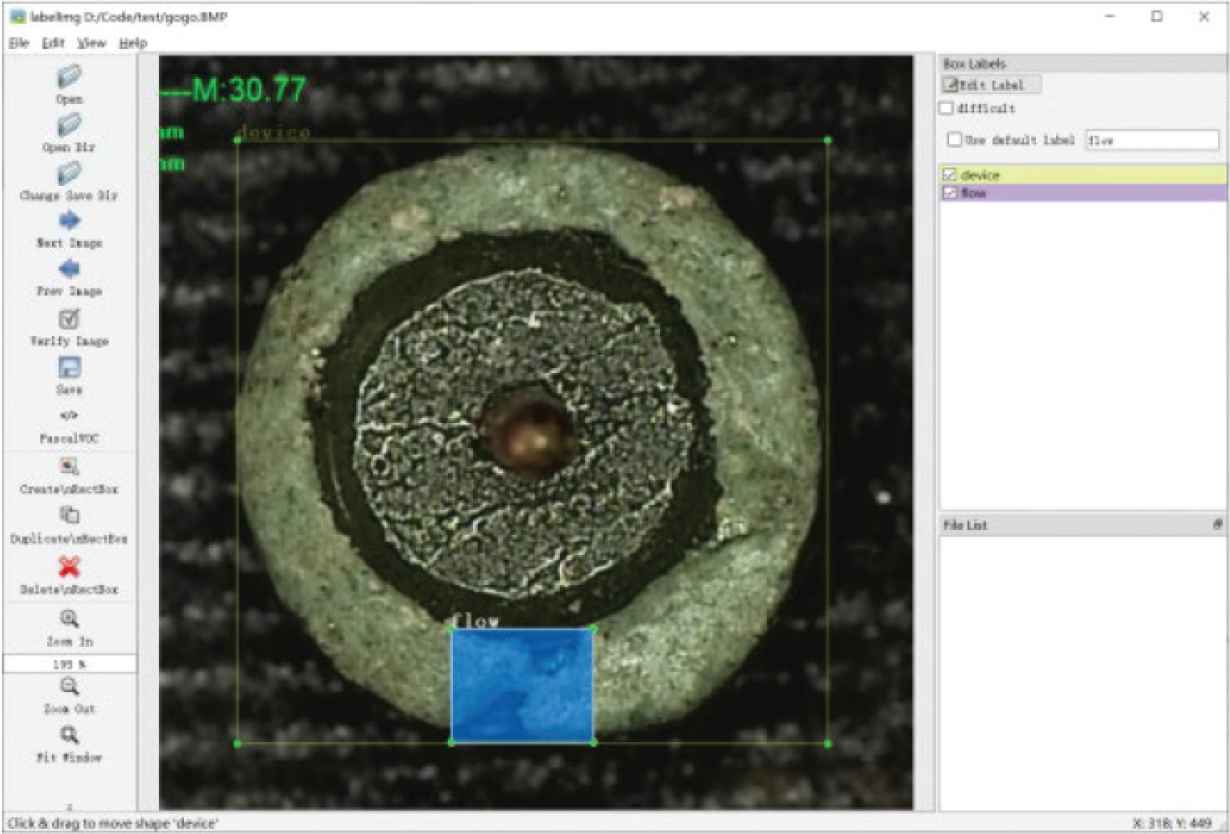Viewport: 1230px width, 834px height.
Task: Uncheck the device label visibility checkbox
Action: pos(950,175)
